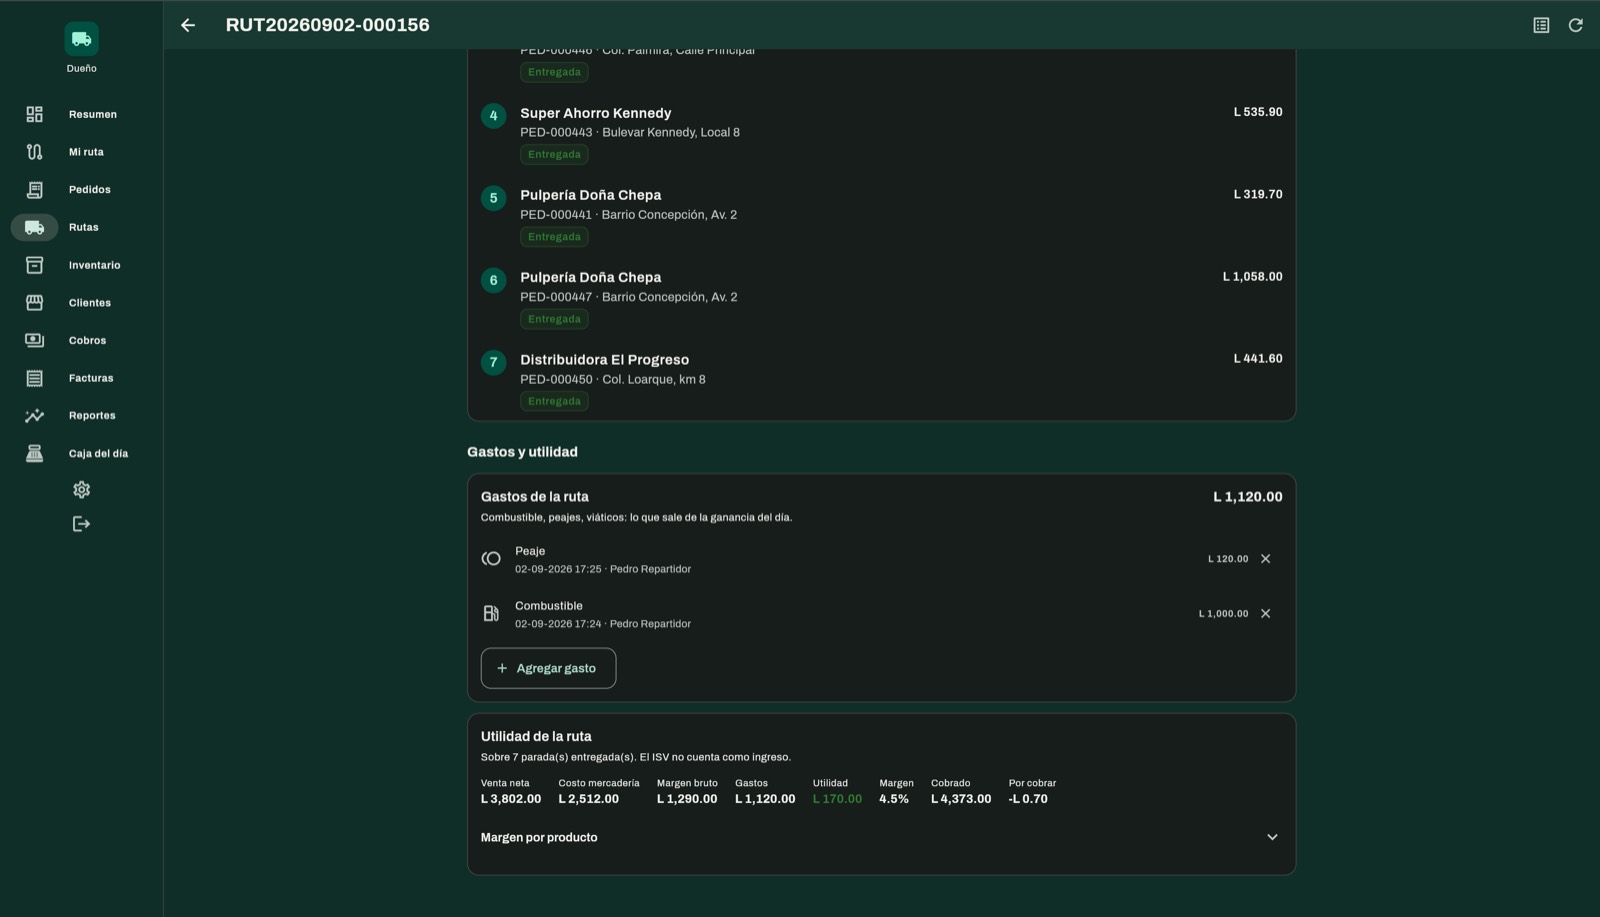Viewport: 1600px width, 917px height.
Task: Click amount L 1,058.00
Action: click(x=1252, y=277)
